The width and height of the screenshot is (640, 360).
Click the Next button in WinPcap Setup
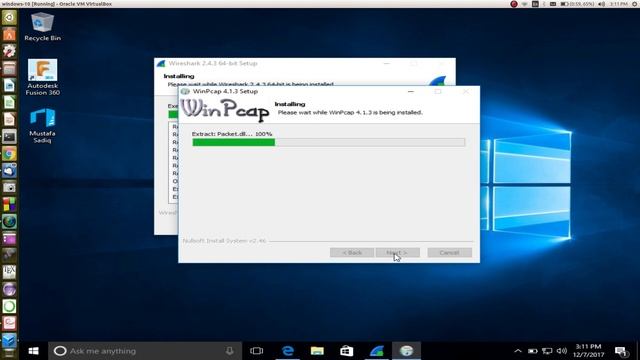tap(398, 253)
